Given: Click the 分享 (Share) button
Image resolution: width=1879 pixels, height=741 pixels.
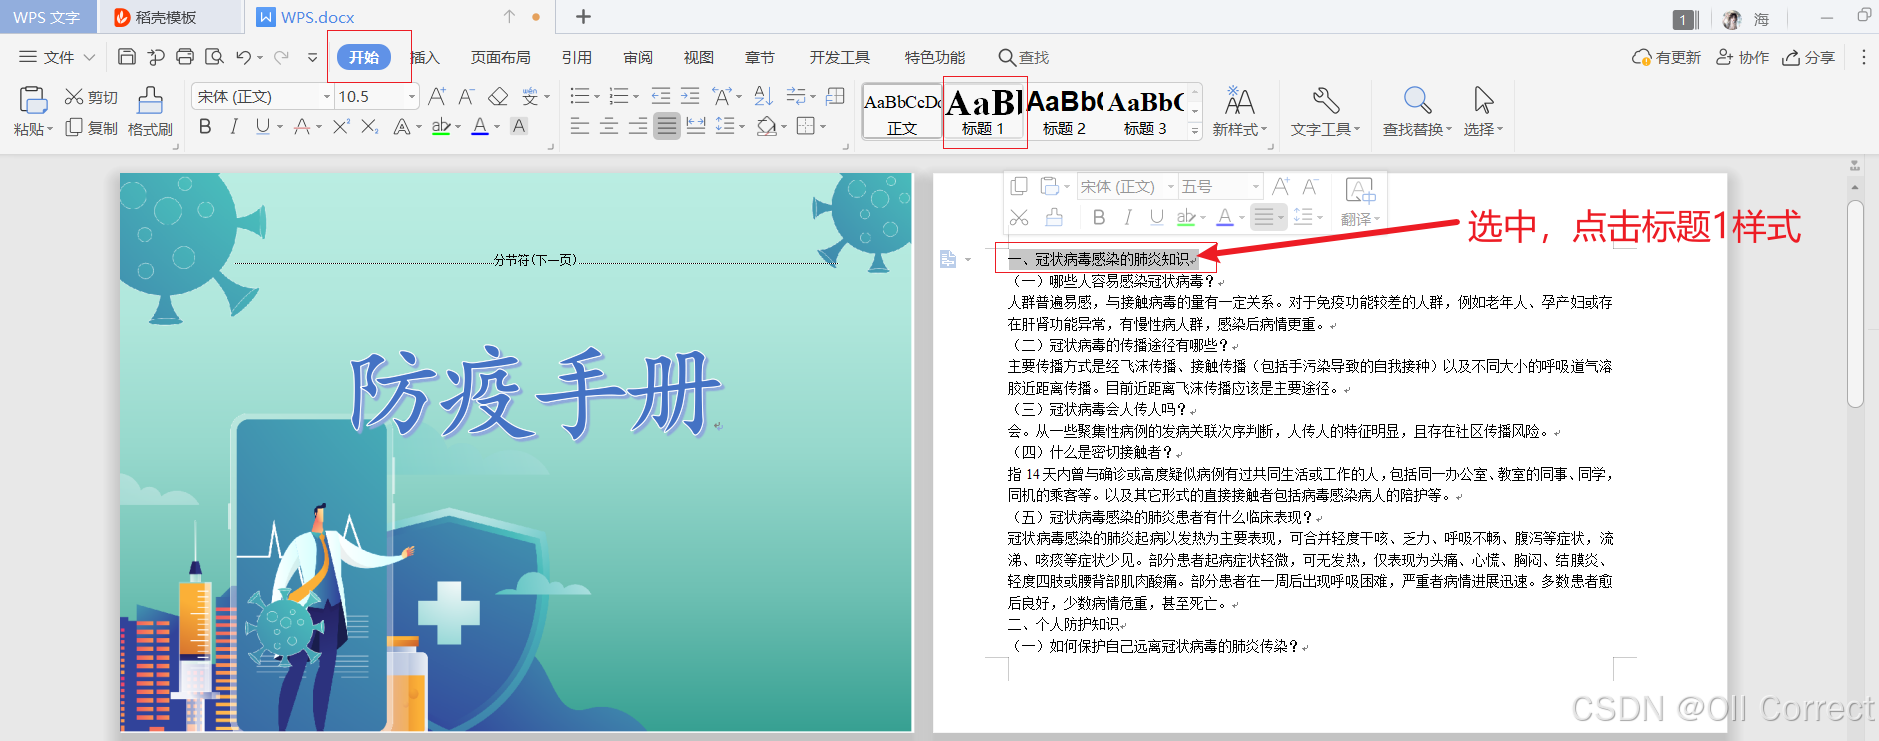Looking at the screenshot, I should [1809, 58].
